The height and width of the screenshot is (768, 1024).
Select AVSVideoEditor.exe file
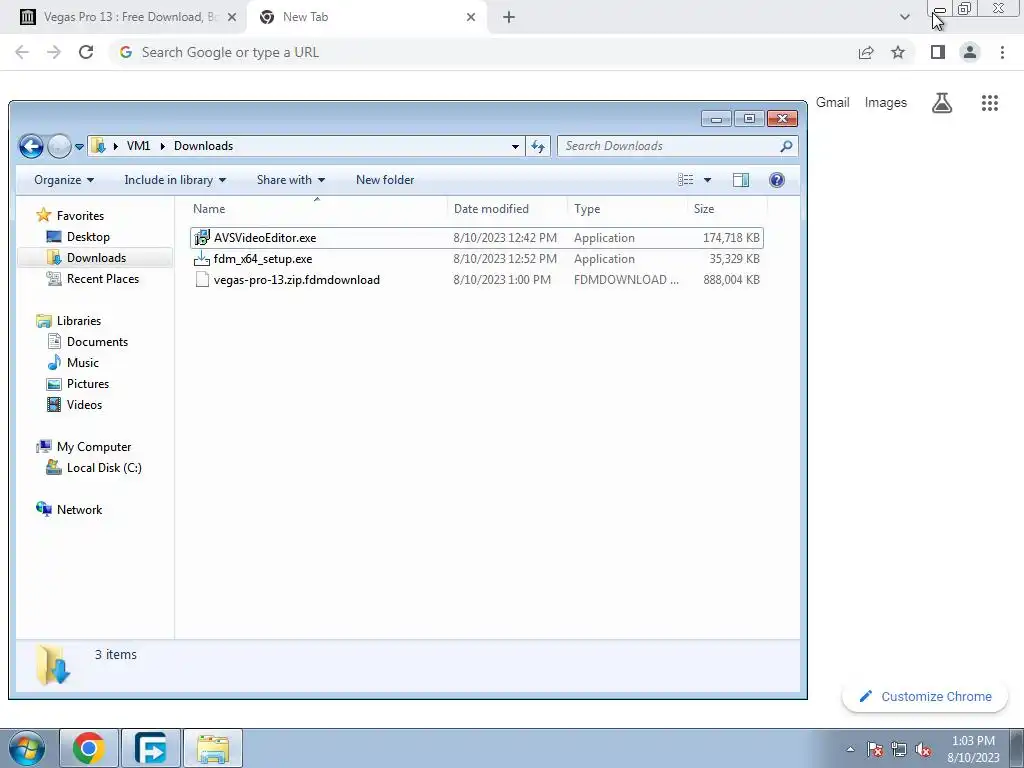click(x=477, y=238)
